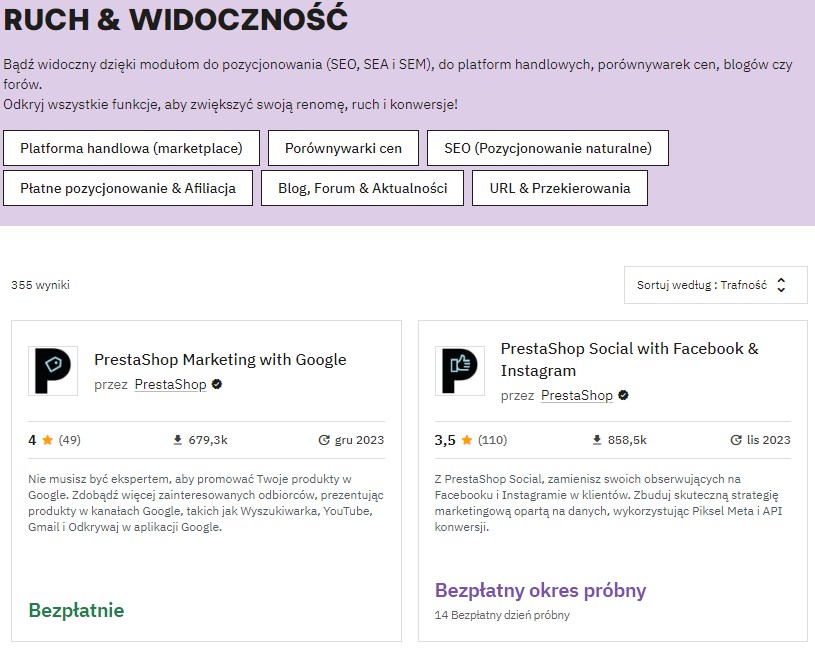This screenshot has width=815, height=648.
Task: Click the Płatne pozycjonowanie & Afiliacja button
Action: pyautogui.click(x=128, y=187)
